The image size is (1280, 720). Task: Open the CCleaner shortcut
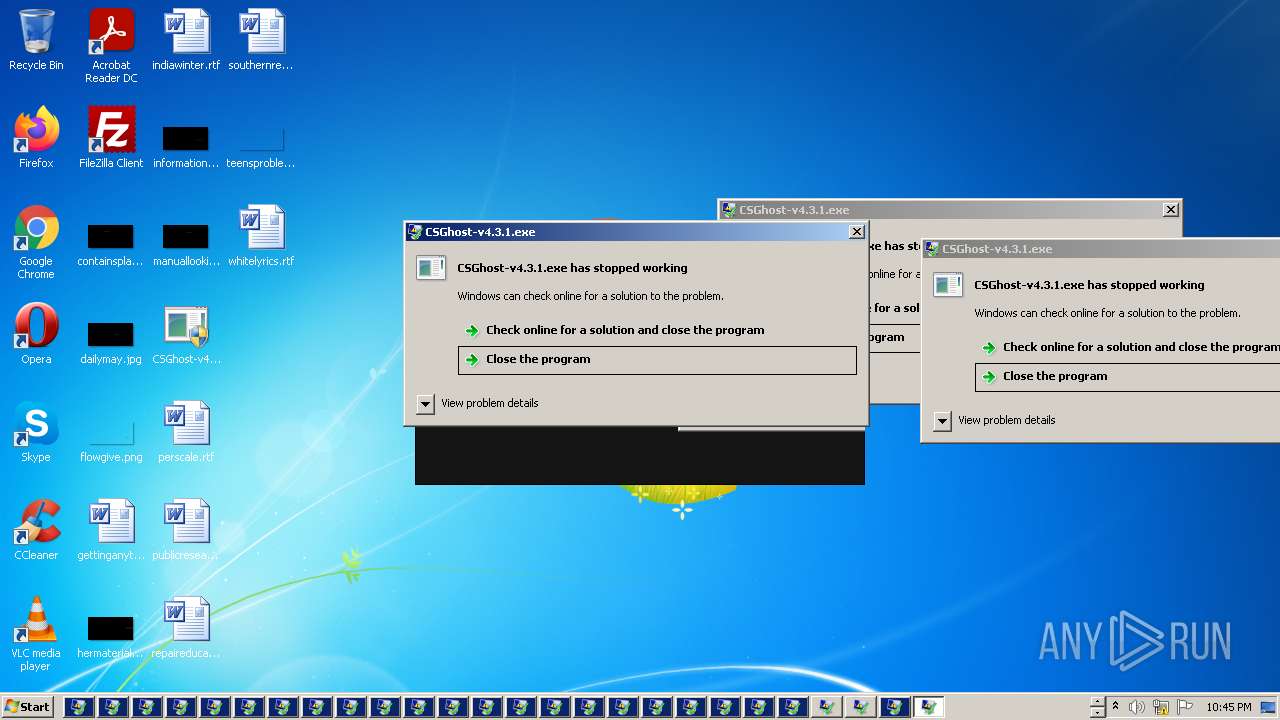(x=36, y=530)
